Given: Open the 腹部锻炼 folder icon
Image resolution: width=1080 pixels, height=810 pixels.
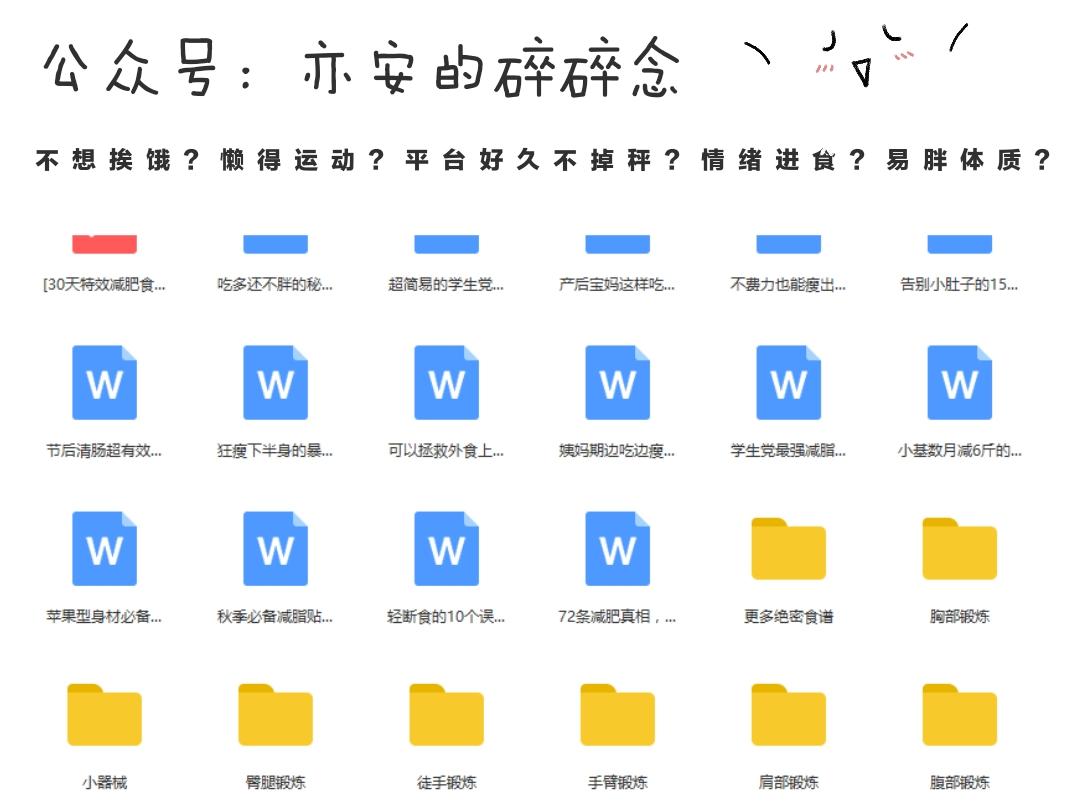Looking at the screenshot, I should click(x=959, y=715).
